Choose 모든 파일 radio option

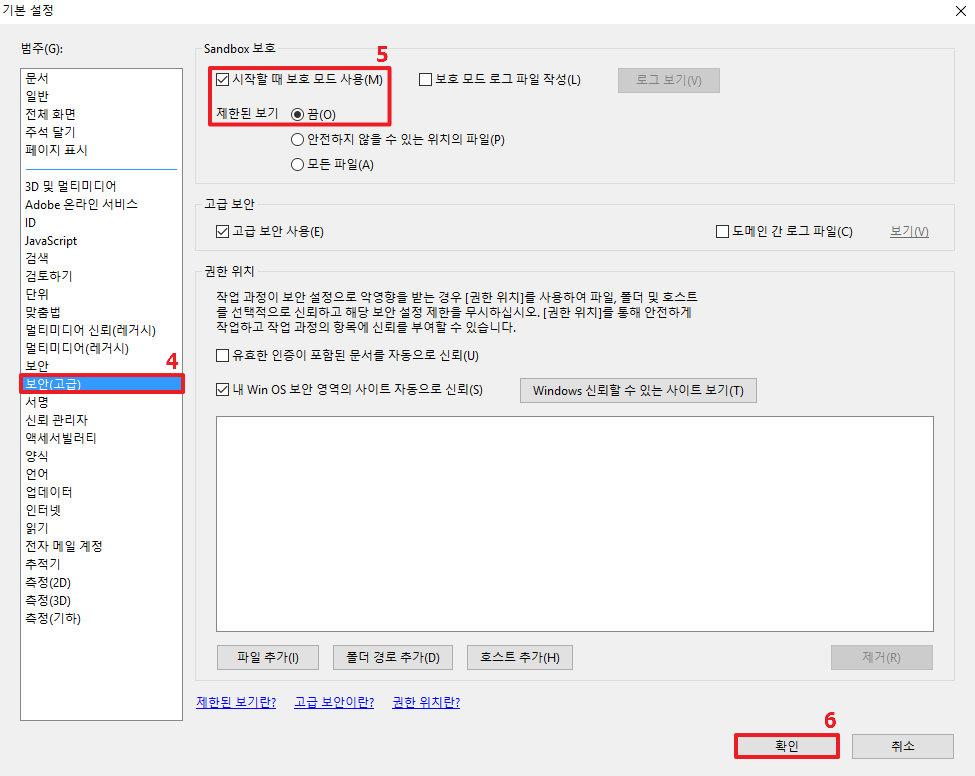click(297, 165)
